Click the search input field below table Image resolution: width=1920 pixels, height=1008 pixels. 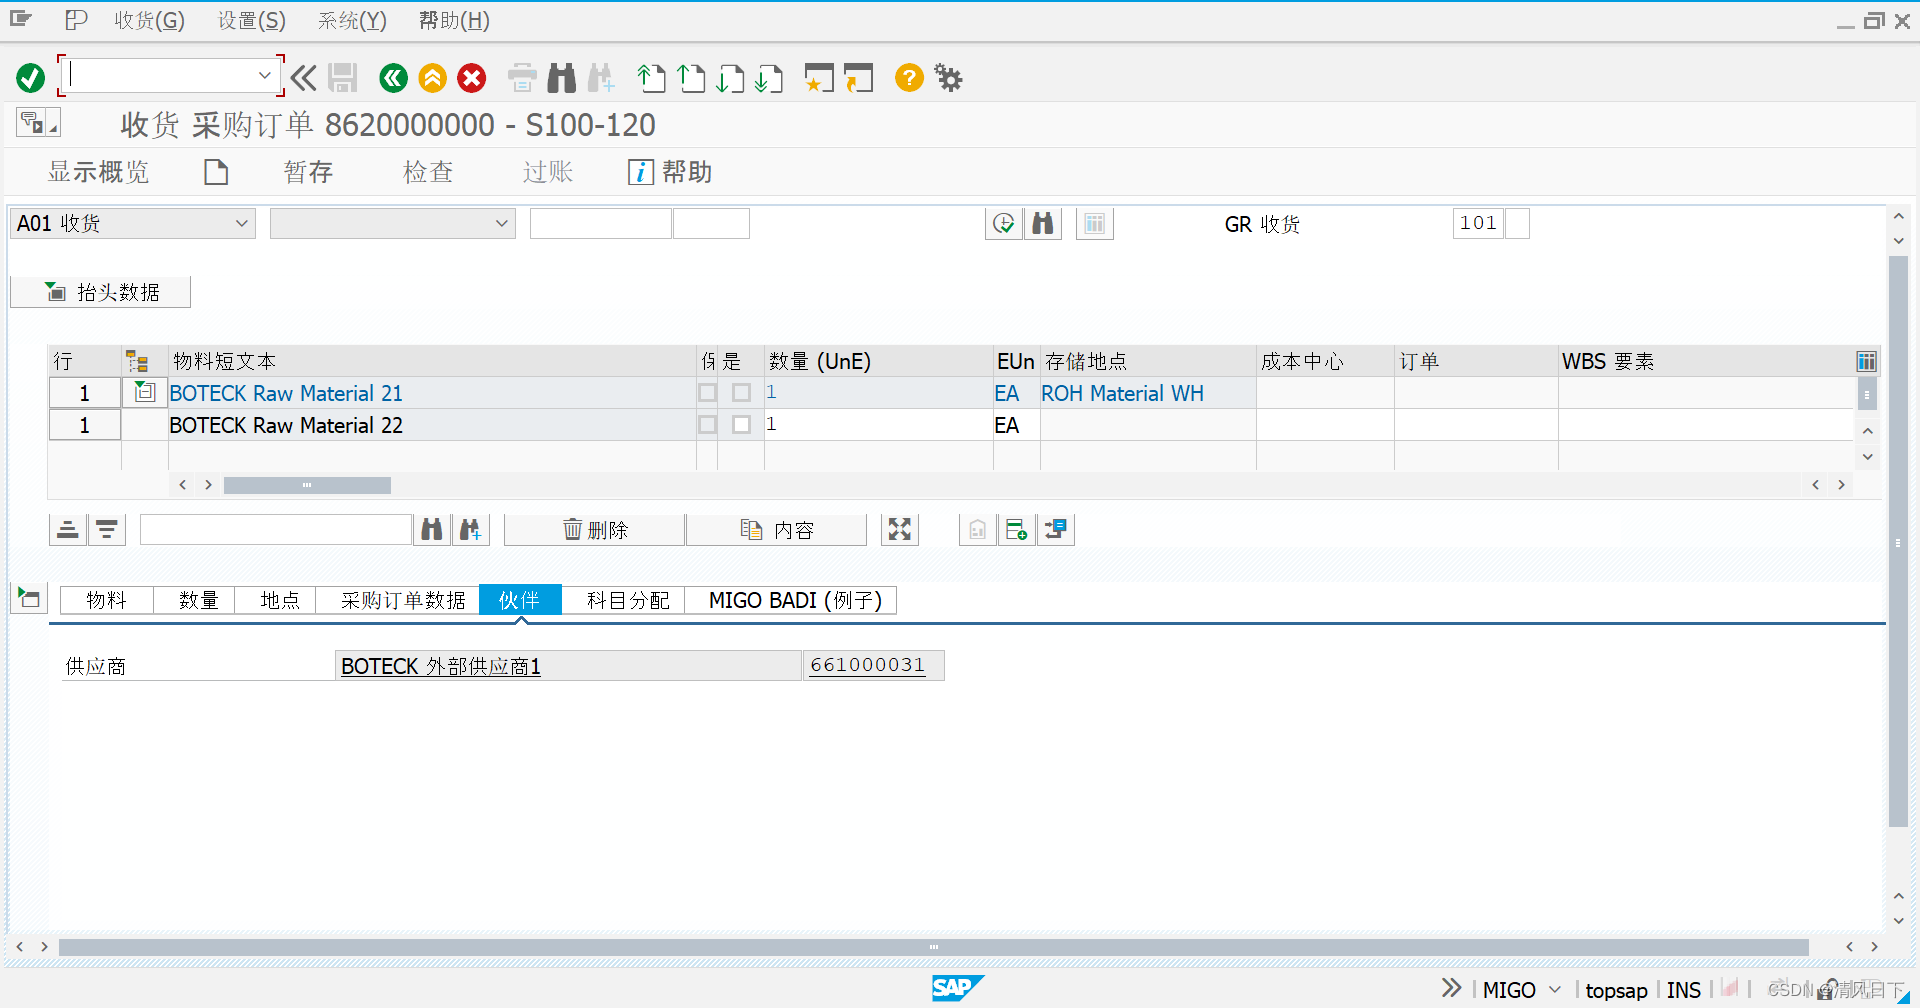click(276, 529)
